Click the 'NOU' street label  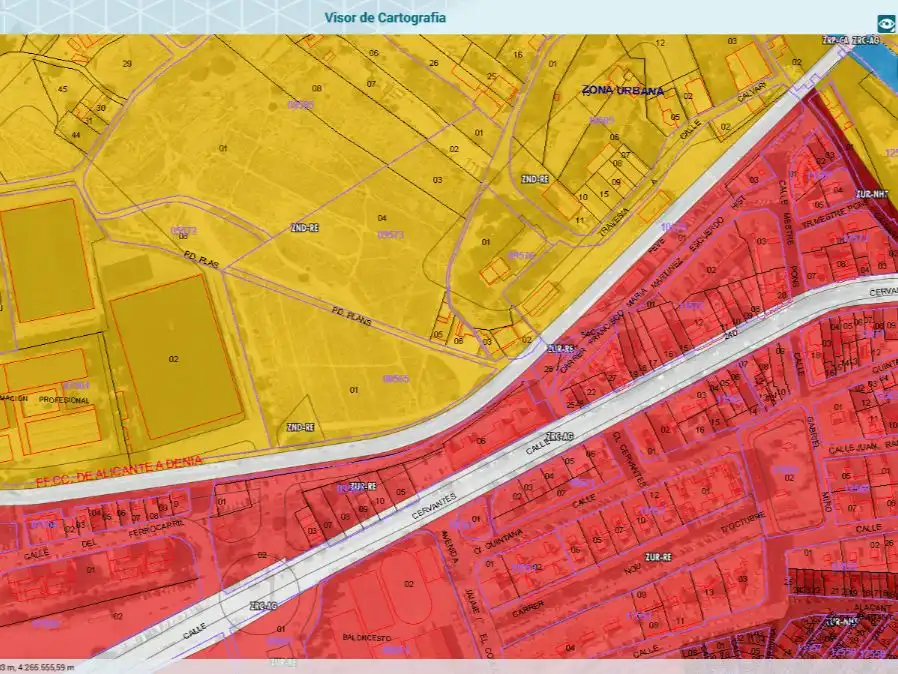tap(633, 568)
